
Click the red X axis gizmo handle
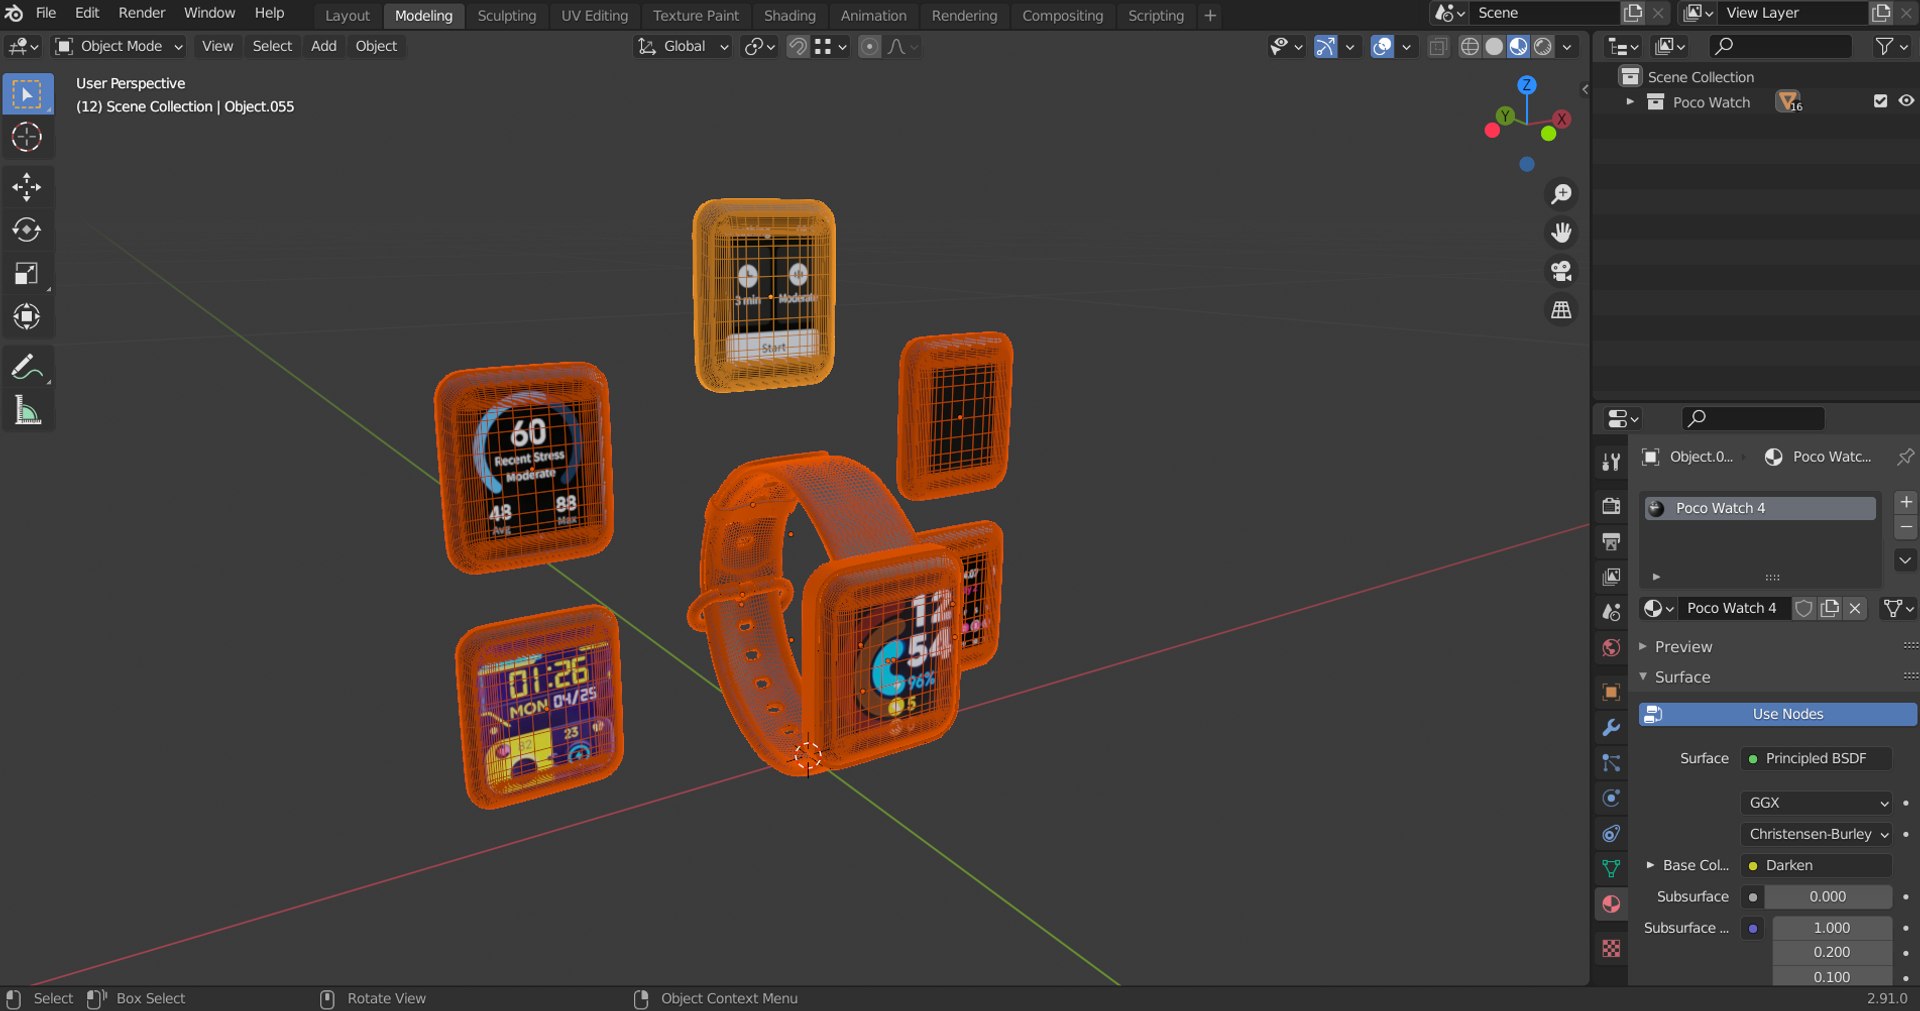point(1562,119)
